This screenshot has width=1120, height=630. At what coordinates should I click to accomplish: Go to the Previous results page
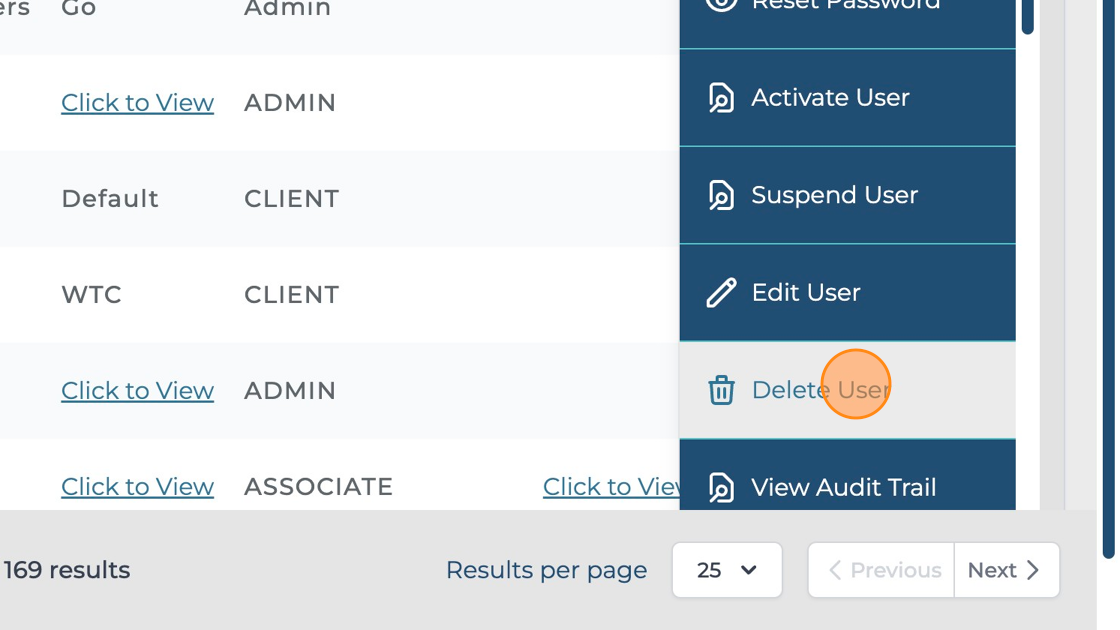pos(881,570)
